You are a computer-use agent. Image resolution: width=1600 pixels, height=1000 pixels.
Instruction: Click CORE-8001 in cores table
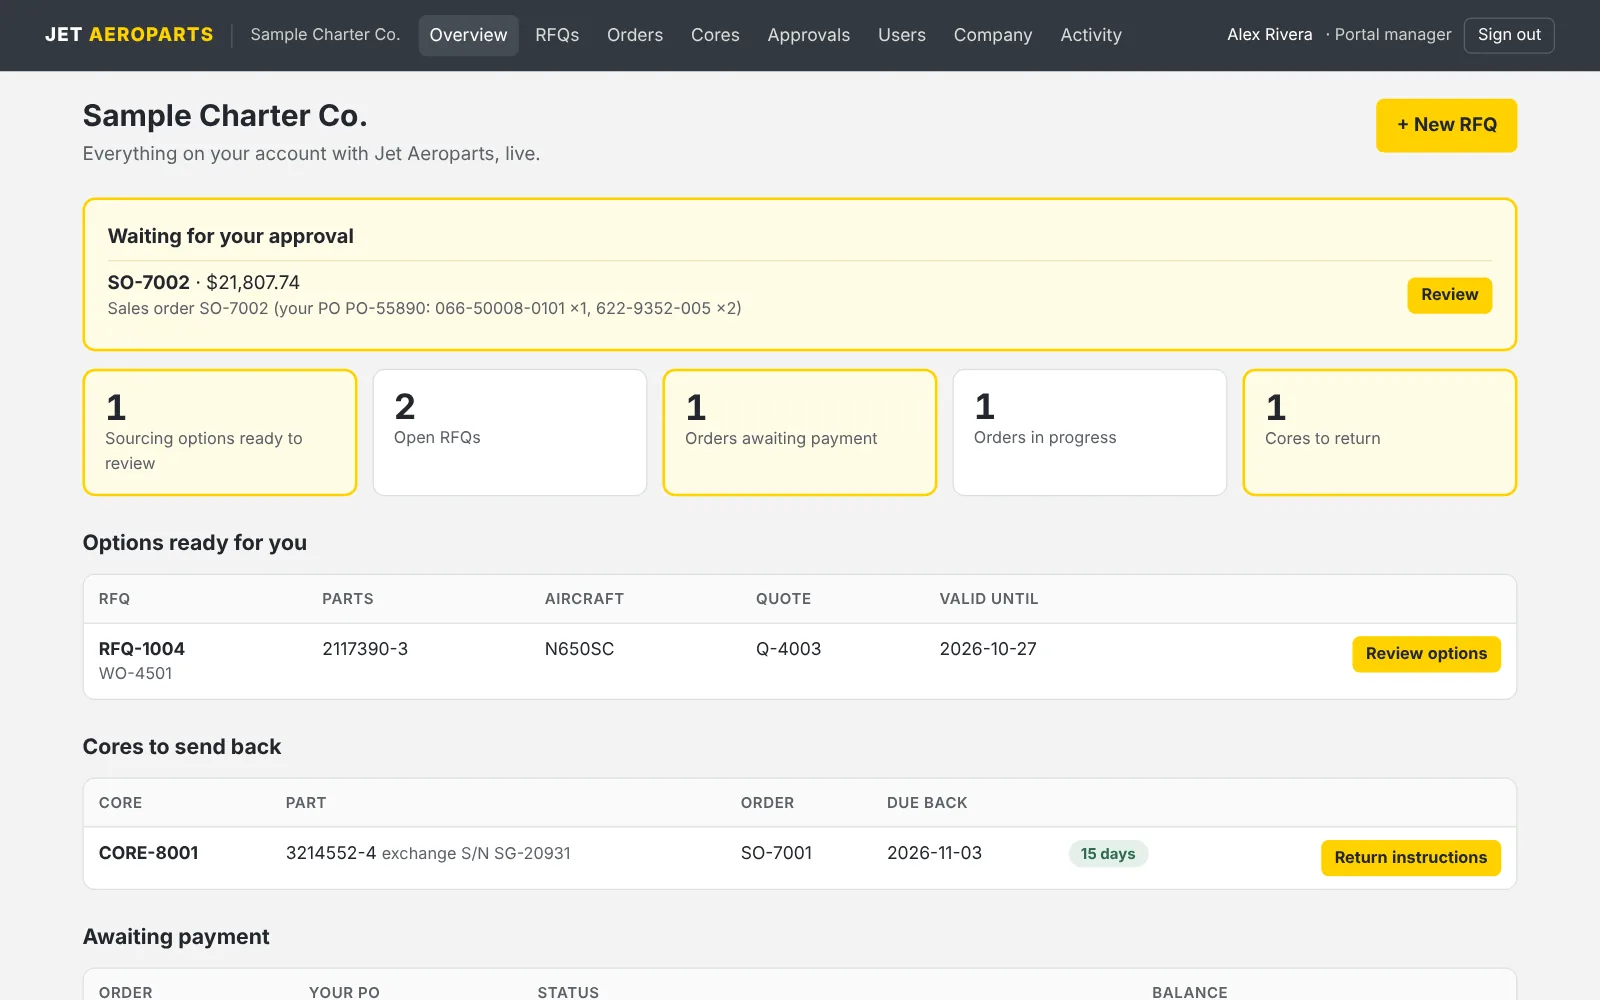coord(148,853)
